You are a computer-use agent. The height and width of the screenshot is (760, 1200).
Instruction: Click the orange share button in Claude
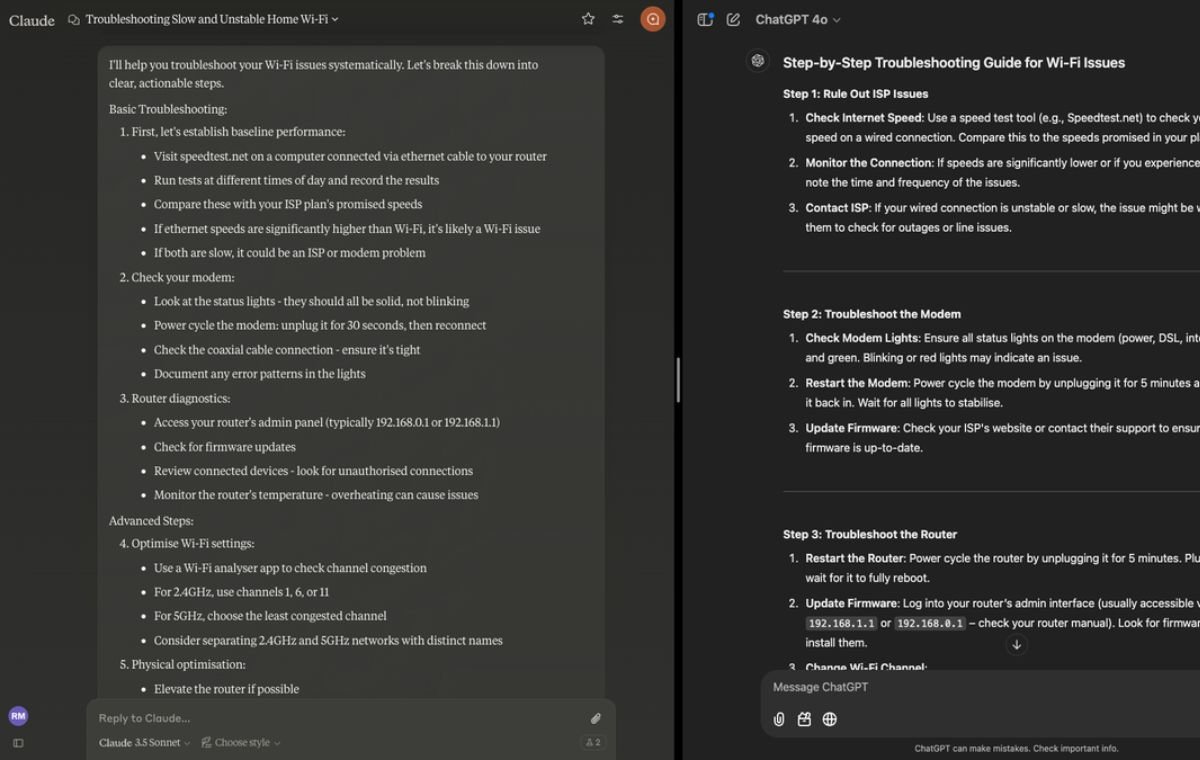pos(653,19)
